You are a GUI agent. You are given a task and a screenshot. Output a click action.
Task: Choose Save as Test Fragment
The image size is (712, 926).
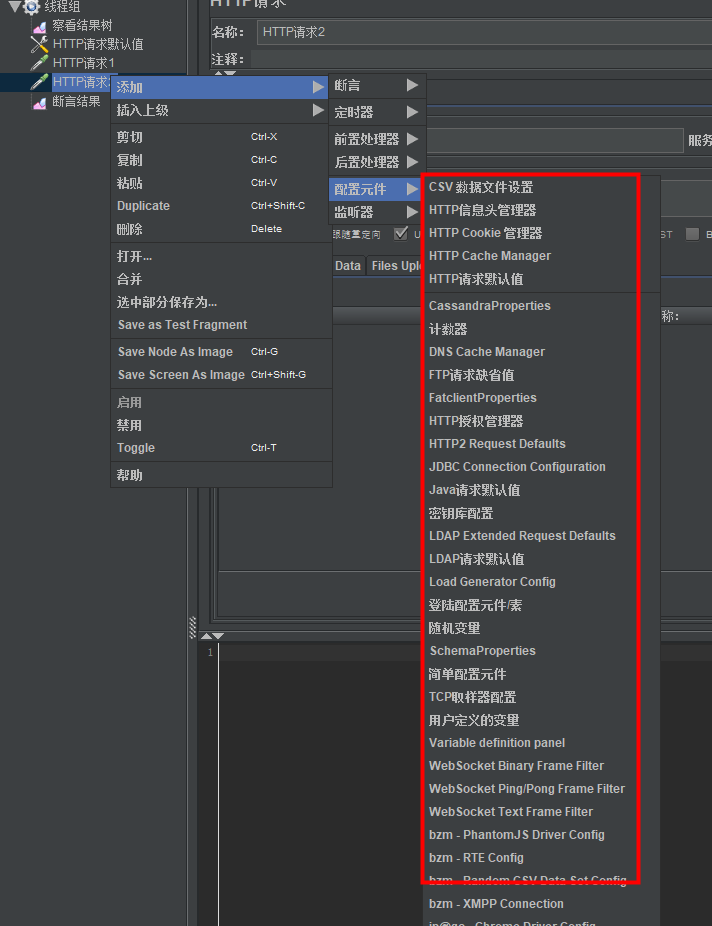(x=221, y=325)
